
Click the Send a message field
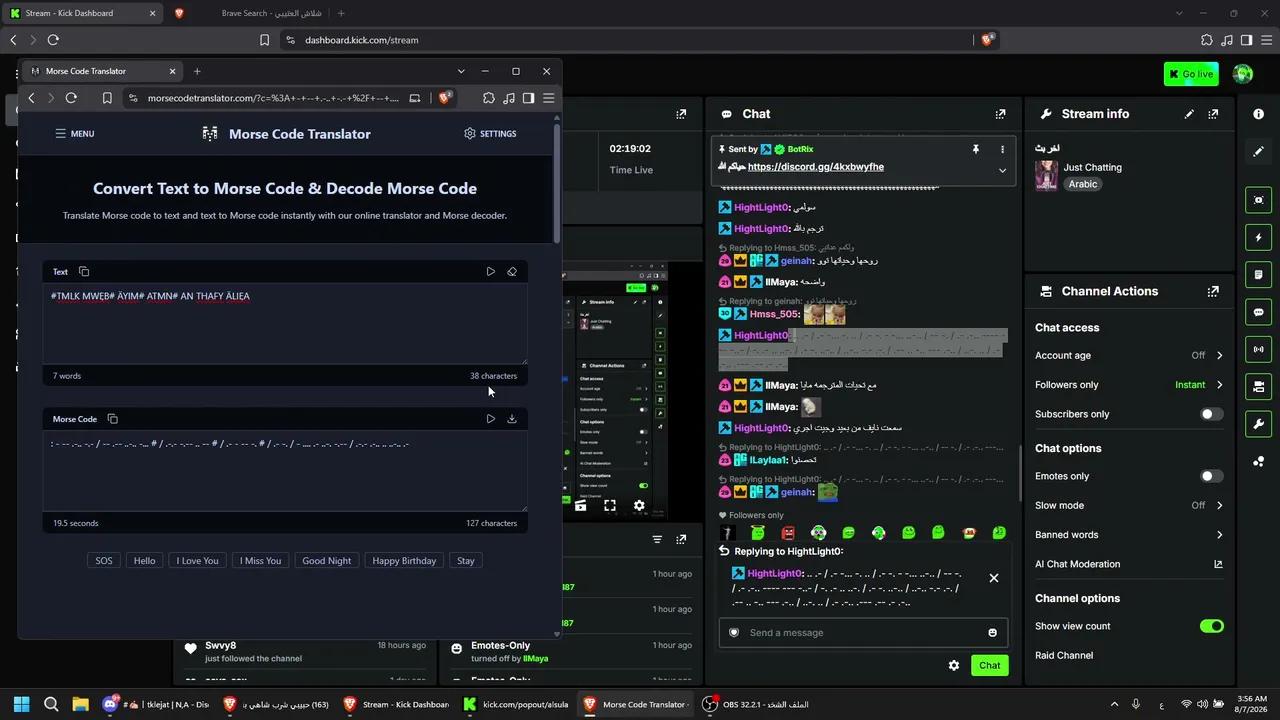click(864, 633)
